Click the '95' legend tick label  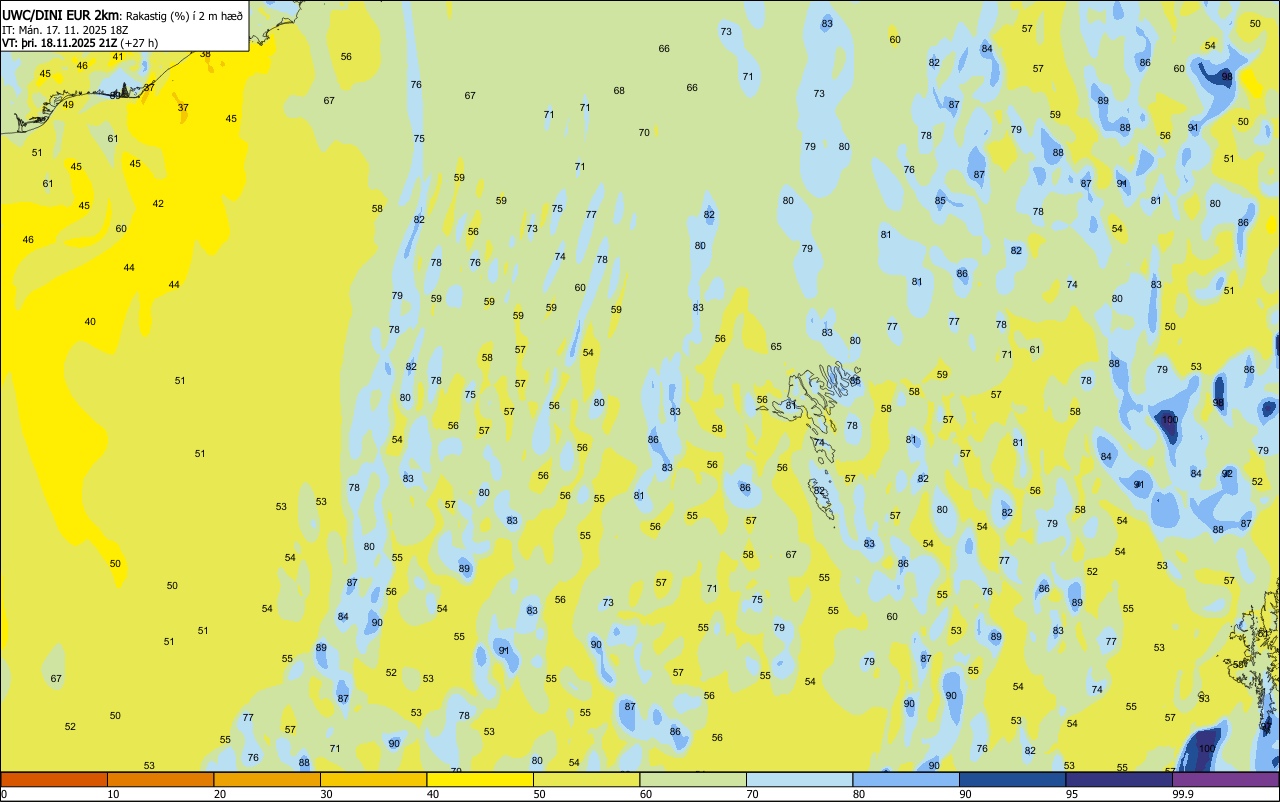pyautogui.click(x=1071, y=794)
